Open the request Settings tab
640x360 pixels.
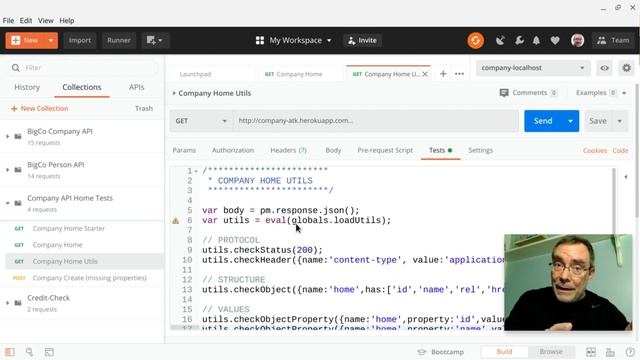[480, 150]
